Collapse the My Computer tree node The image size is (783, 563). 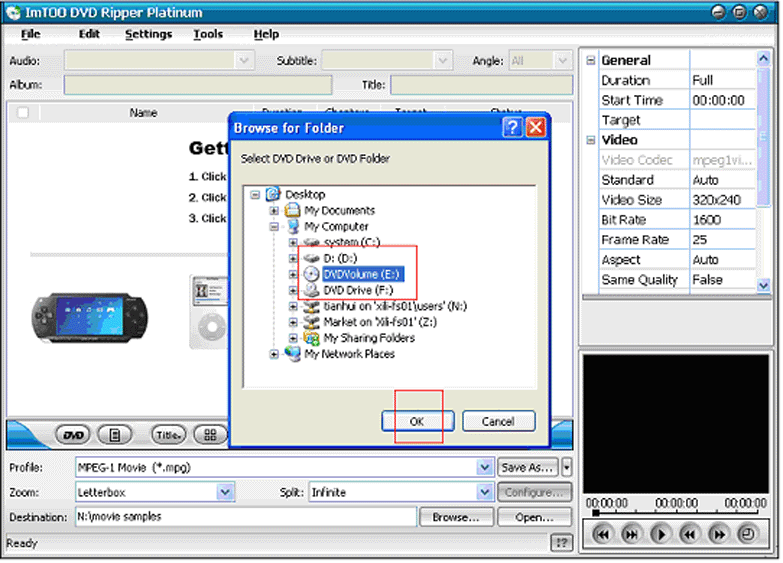[x=275, y=227]
